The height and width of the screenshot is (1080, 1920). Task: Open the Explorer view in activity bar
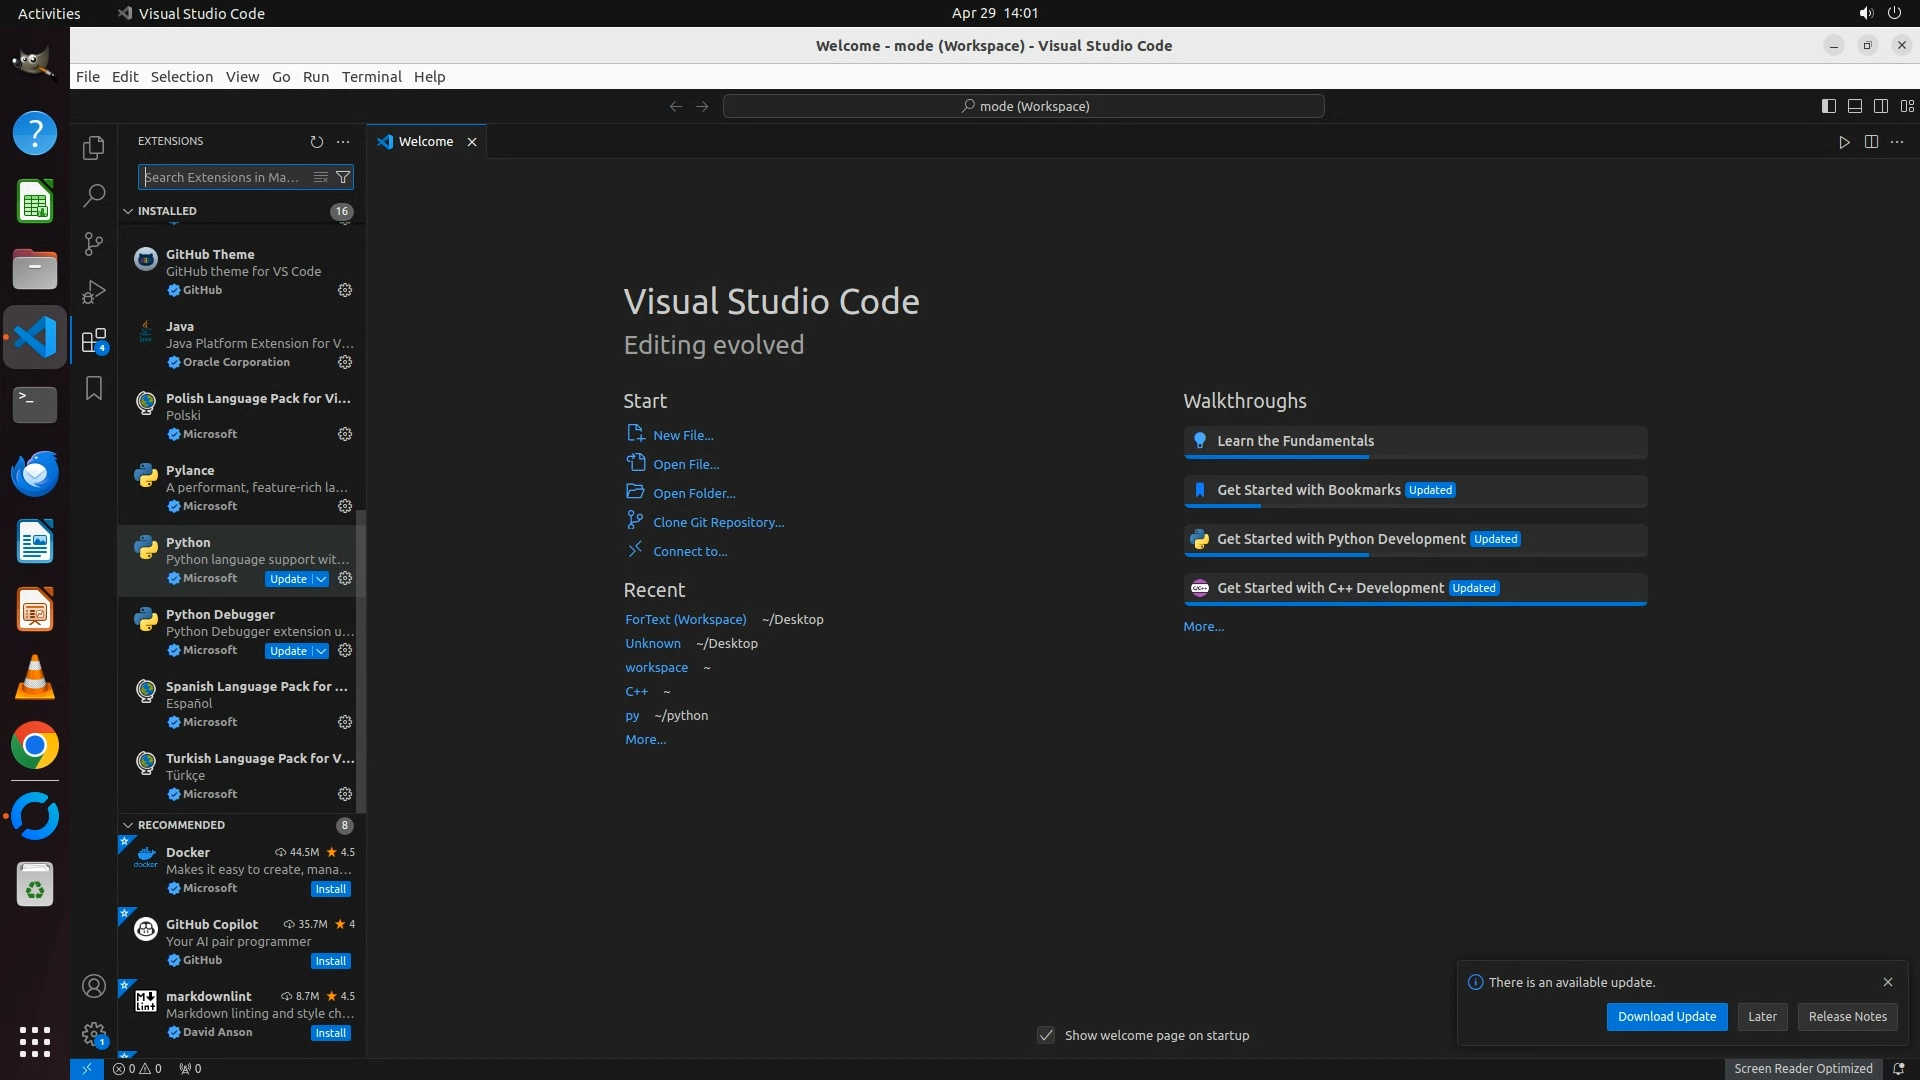94,148
